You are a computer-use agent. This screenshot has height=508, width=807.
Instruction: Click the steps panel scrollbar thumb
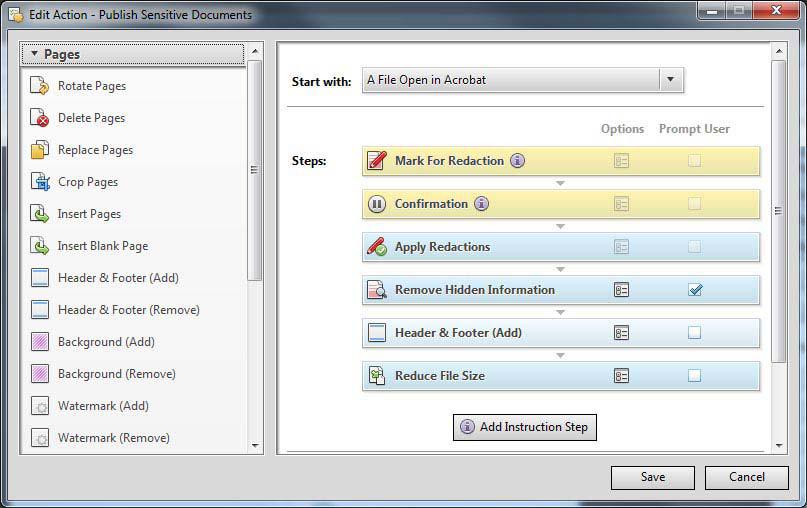[778, 211]
